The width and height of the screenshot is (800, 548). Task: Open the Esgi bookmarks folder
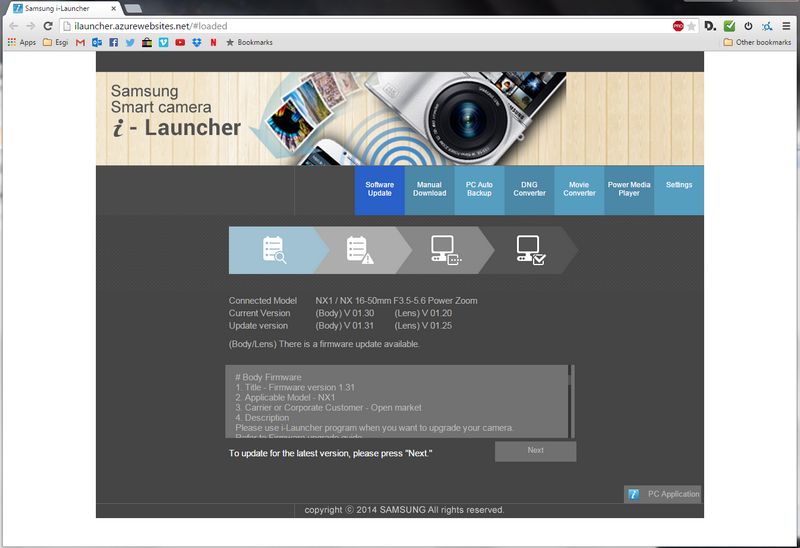point(56,42)
